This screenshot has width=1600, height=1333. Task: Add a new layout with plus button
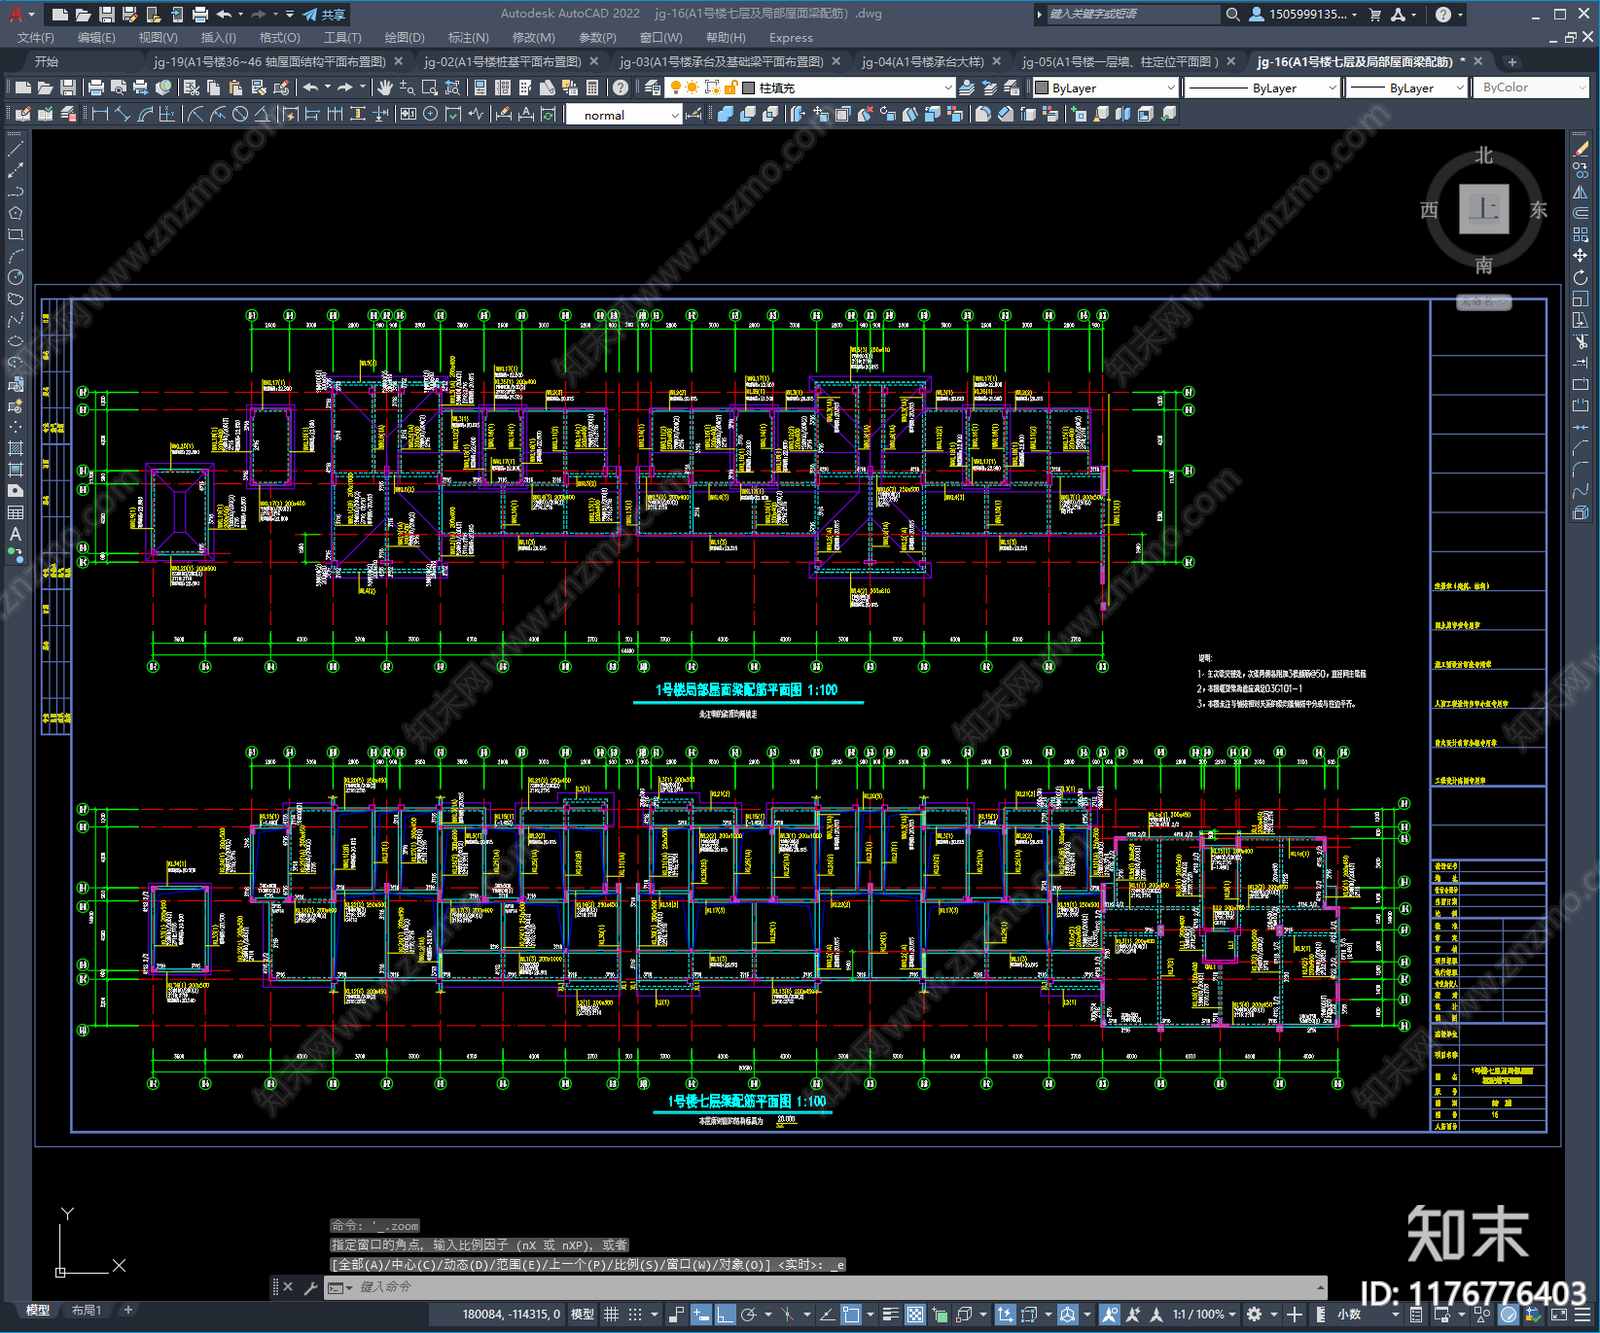tap(128, 1310)
